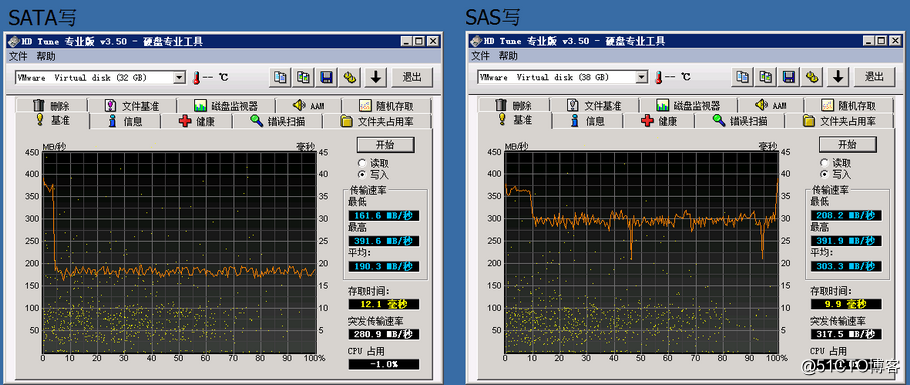910x385 pixels.
Task: Select 基准 tab in SAS window
Action: click(515, 120)
